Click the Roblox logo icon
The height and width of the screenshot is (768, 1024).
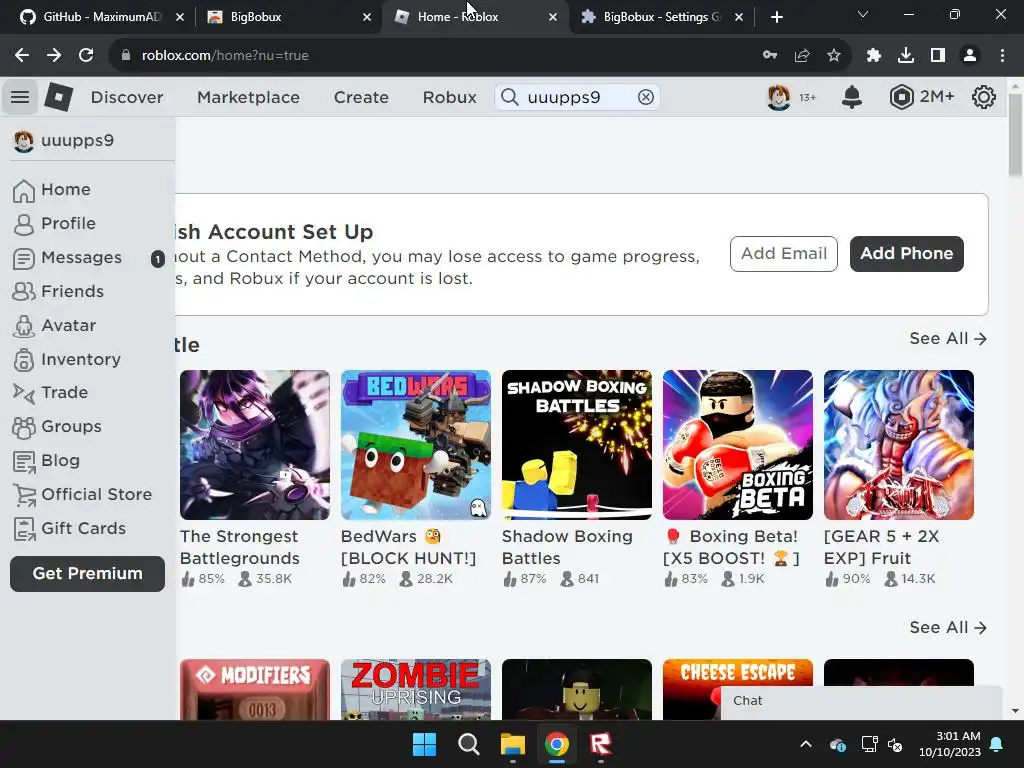coord(58,97)
